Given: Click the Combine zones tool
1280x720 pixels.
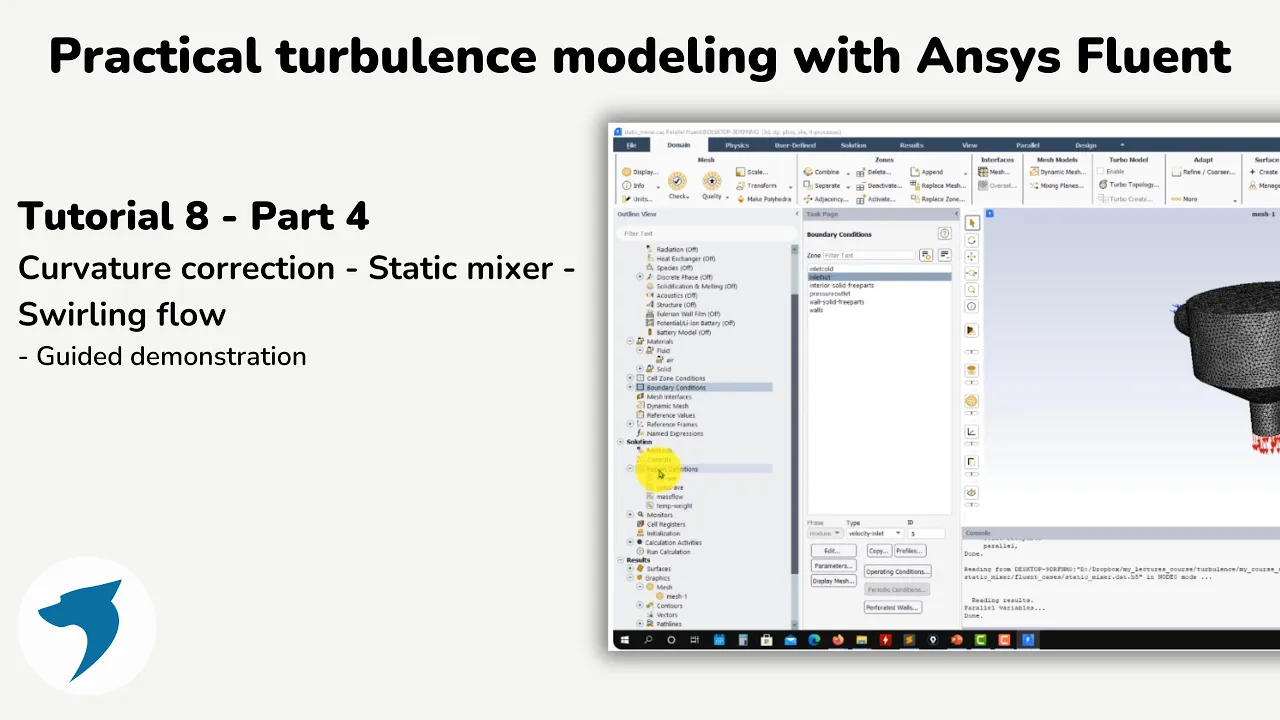Looking at the screenshot, I should point(821,172).
